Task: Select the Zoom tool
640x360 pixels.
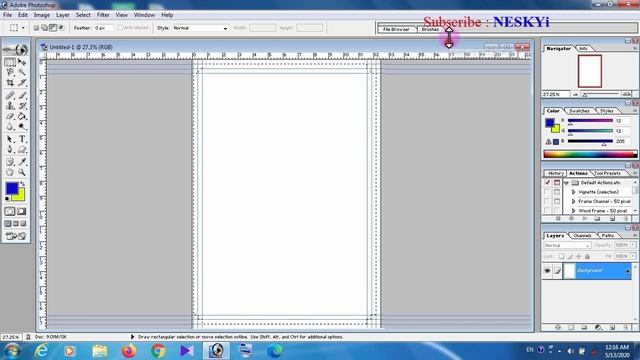Action: click(22, 172)
